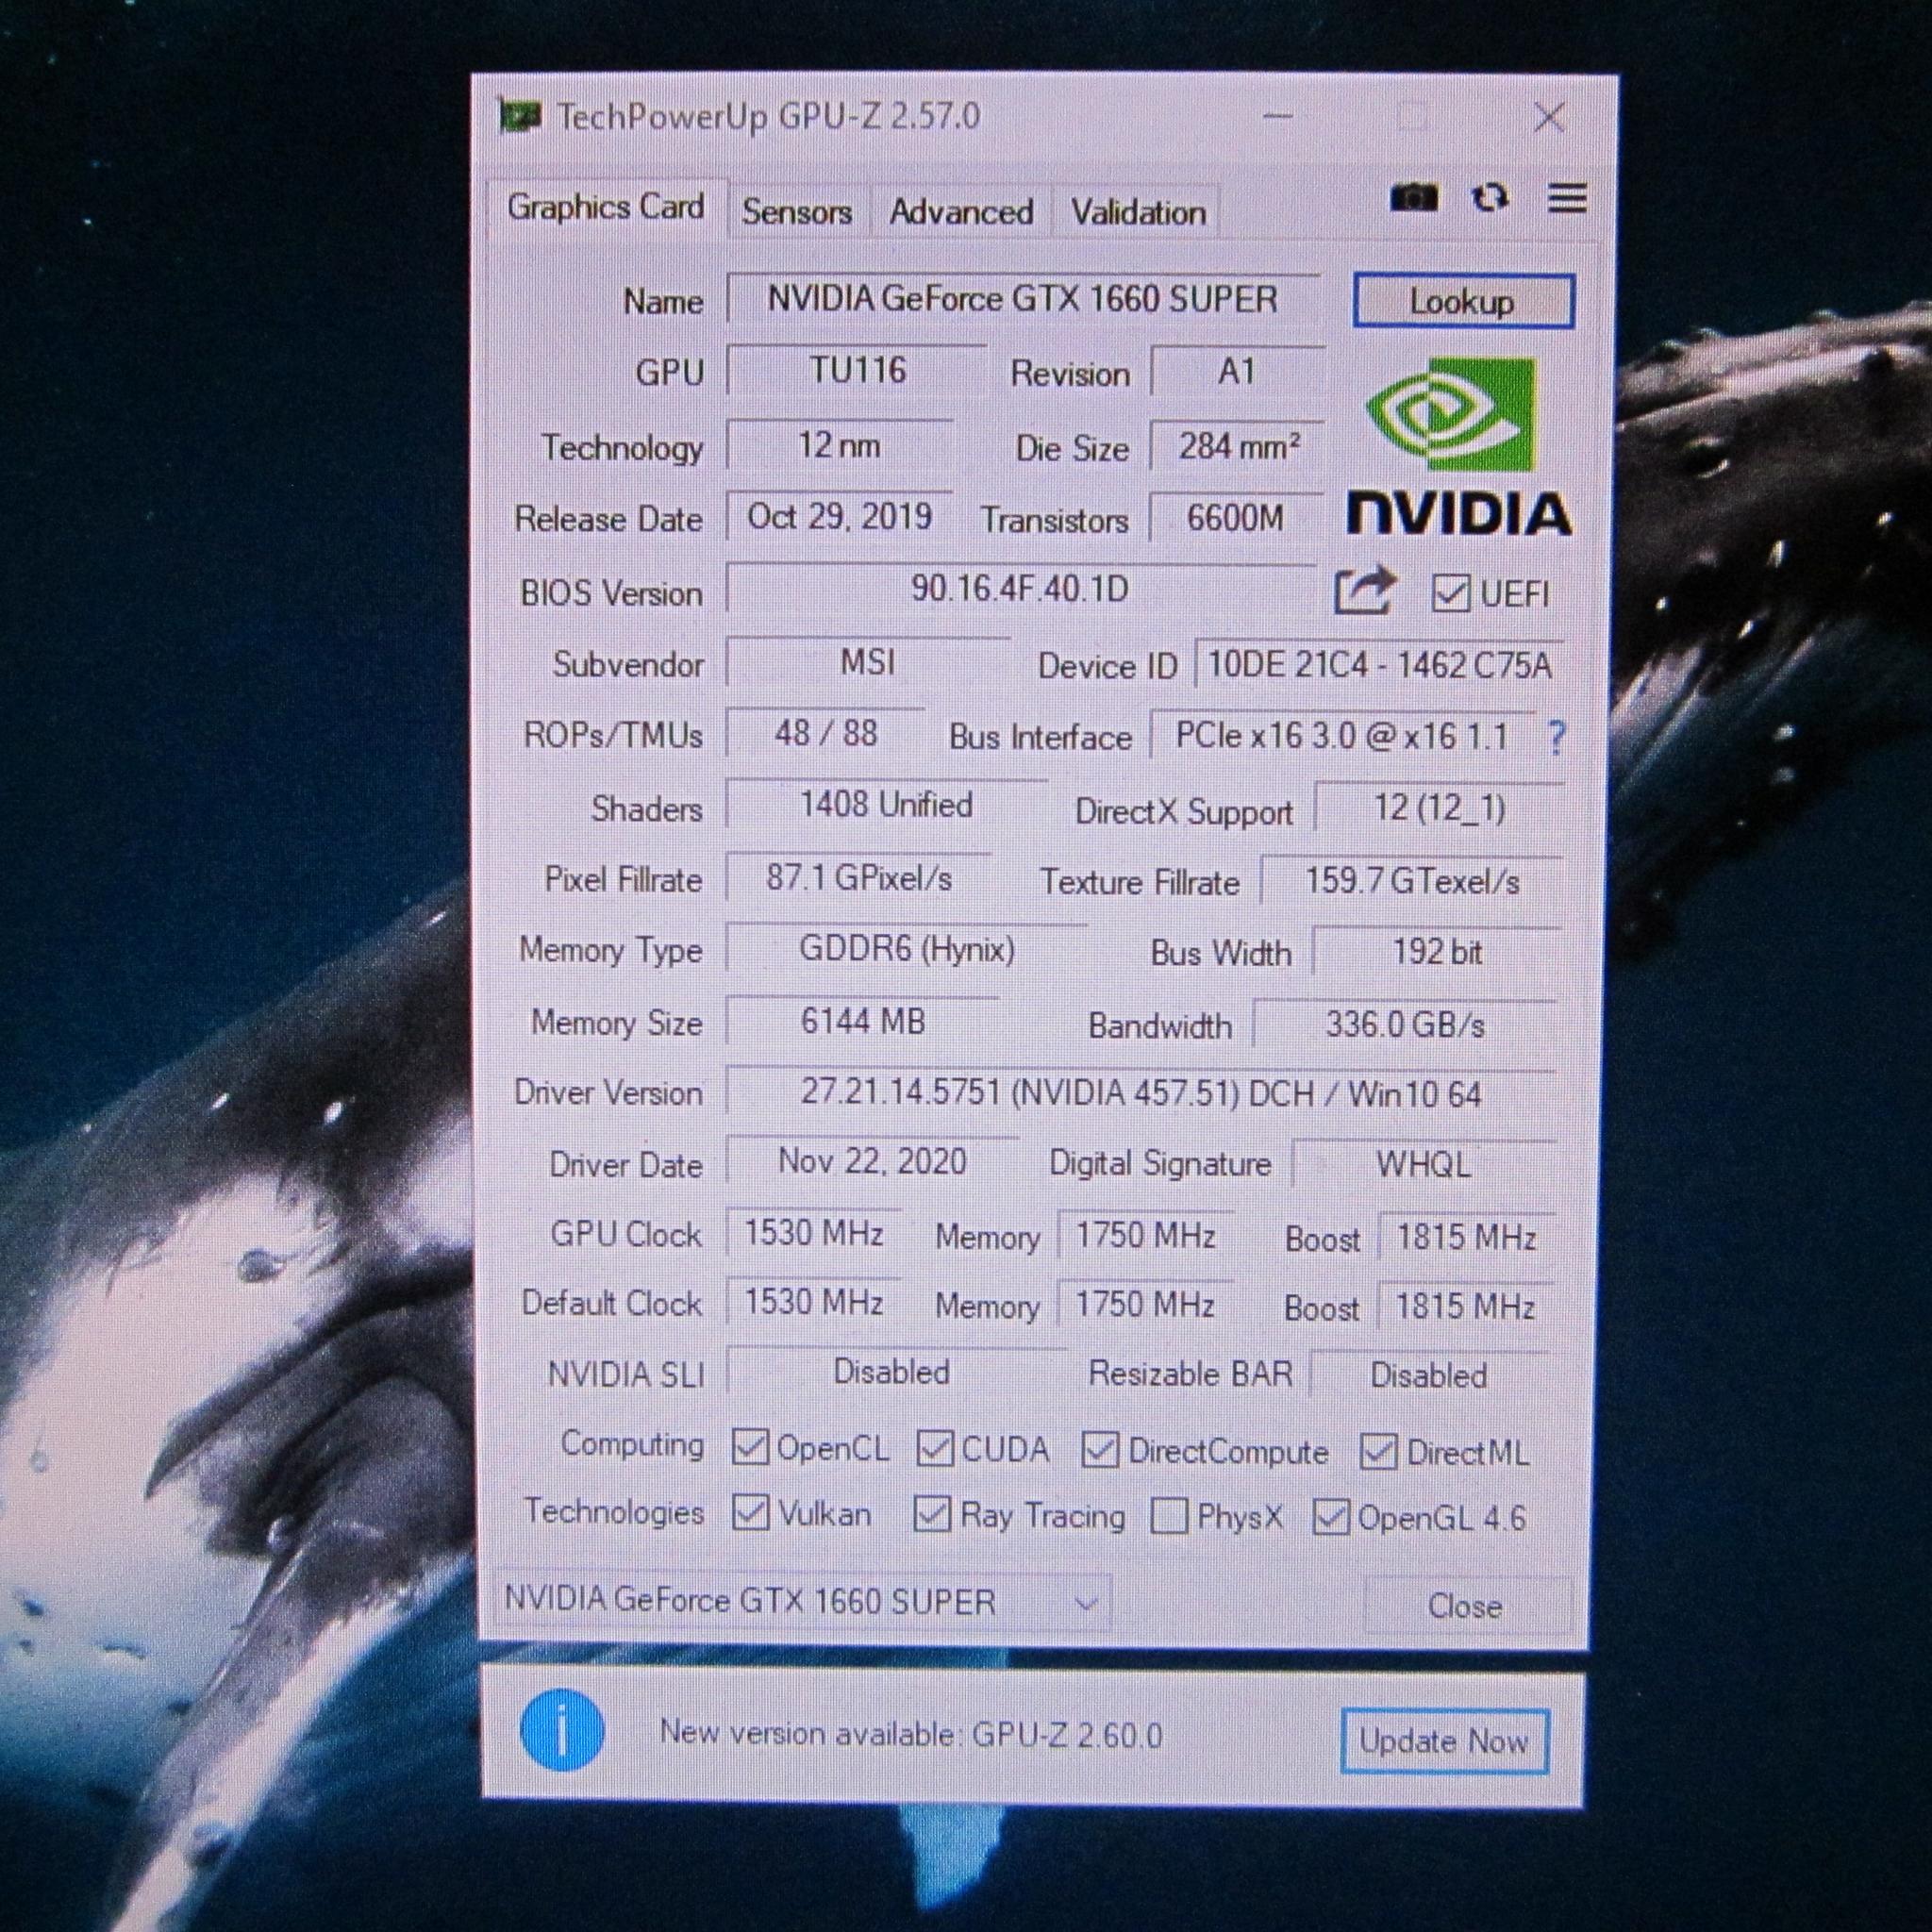The image size is (1932, 1932).
Task: Click the Subvendor field MSI
Action: tap(868, 662)
